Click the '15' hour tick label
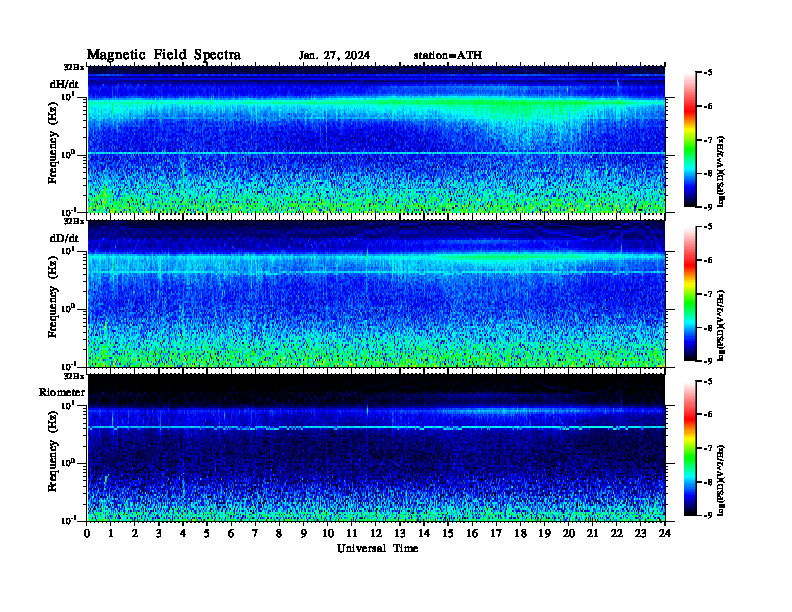The height and width of the screenshot is (612, 792). [448, 534]
